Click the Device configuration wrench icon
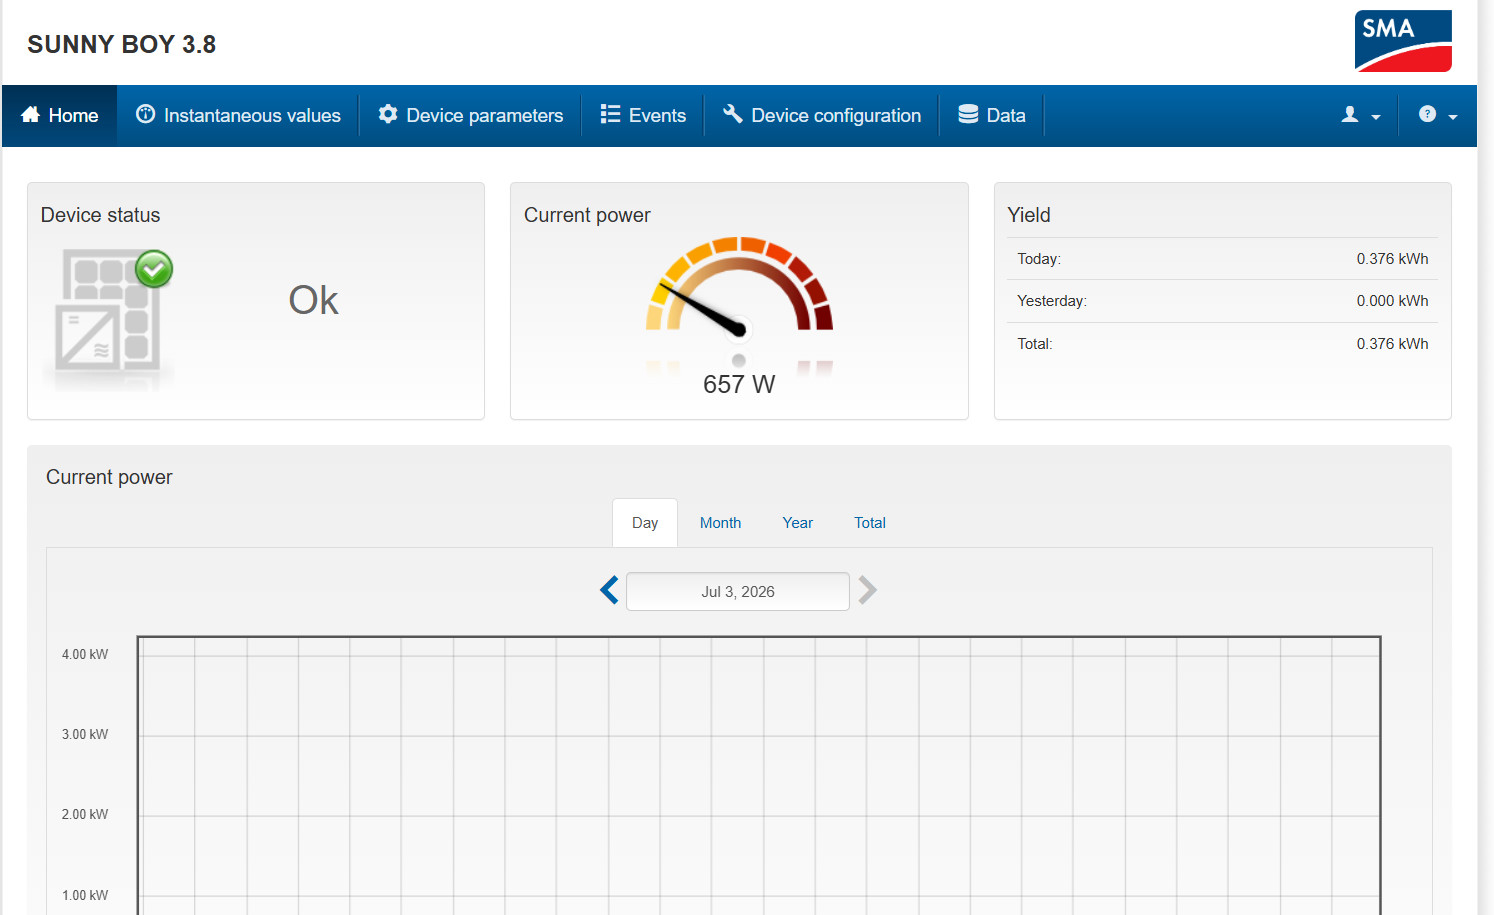 point(733,114)
